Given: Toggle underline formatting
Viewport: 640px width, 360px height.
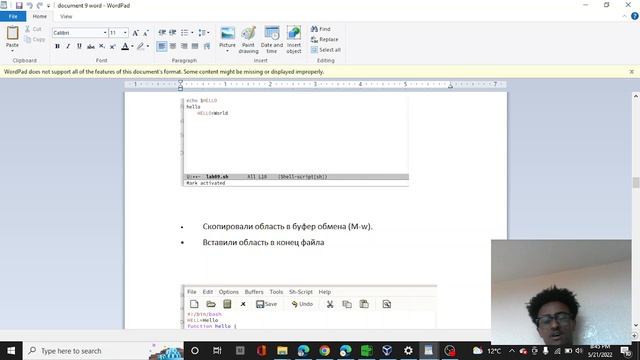Looking at the screenshot, I should click(x=79, y=46).
